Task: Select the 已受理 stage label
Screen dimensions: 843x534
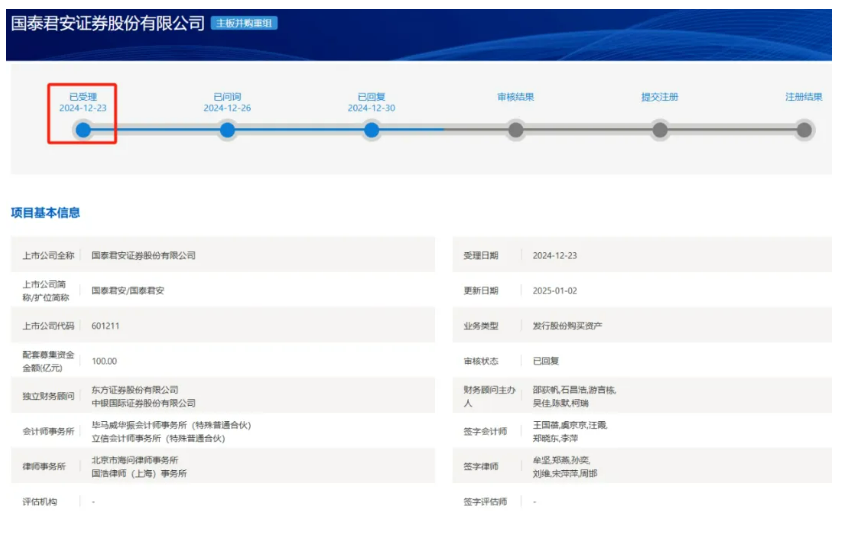Action: pos(83,97)
